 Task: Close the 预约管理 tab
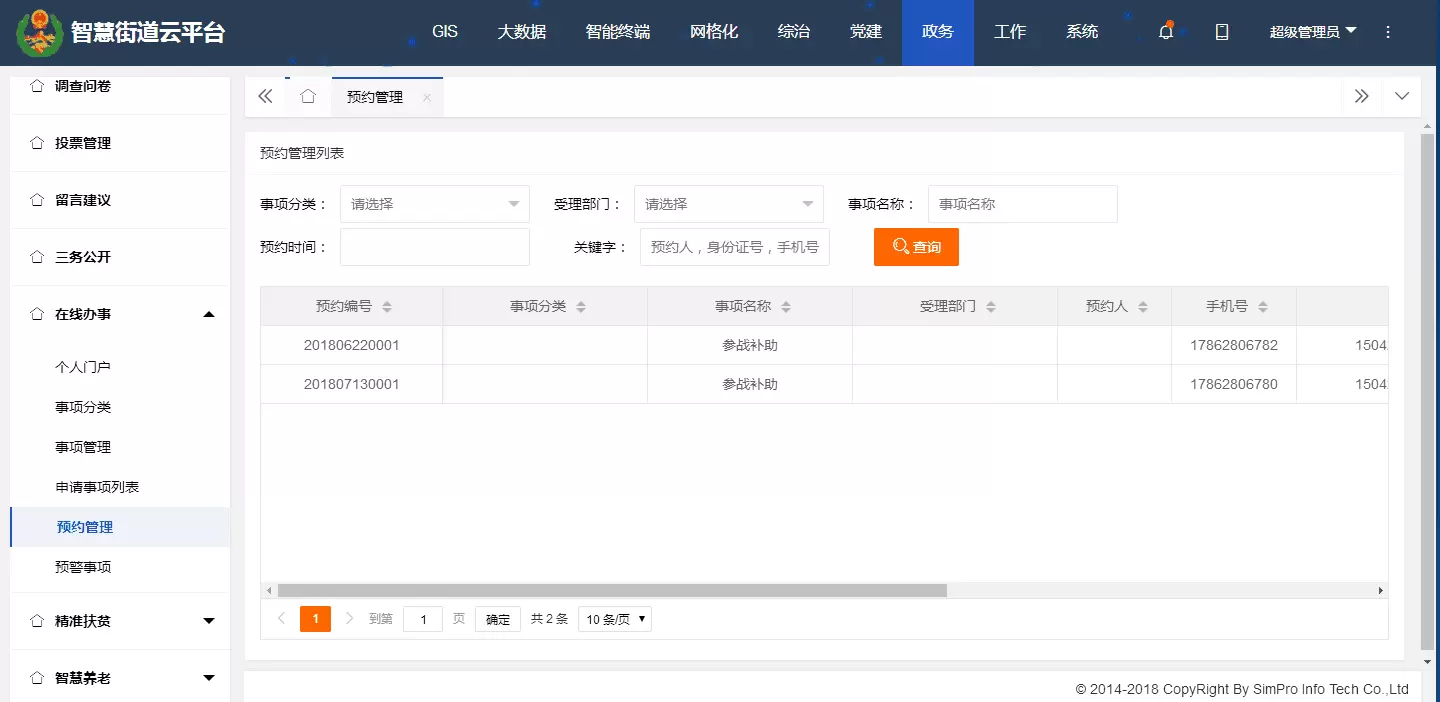[427, 97]
